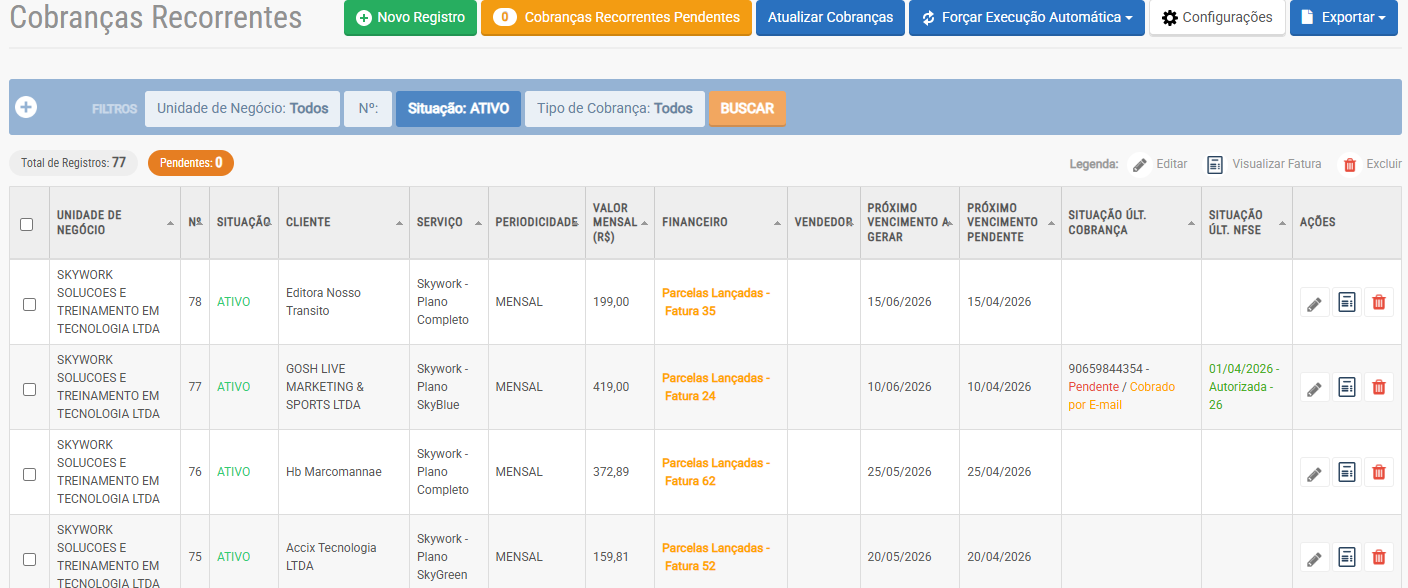Click the Nº filter input field
This screenshot has height=588, width=1408.
[368, 107]
